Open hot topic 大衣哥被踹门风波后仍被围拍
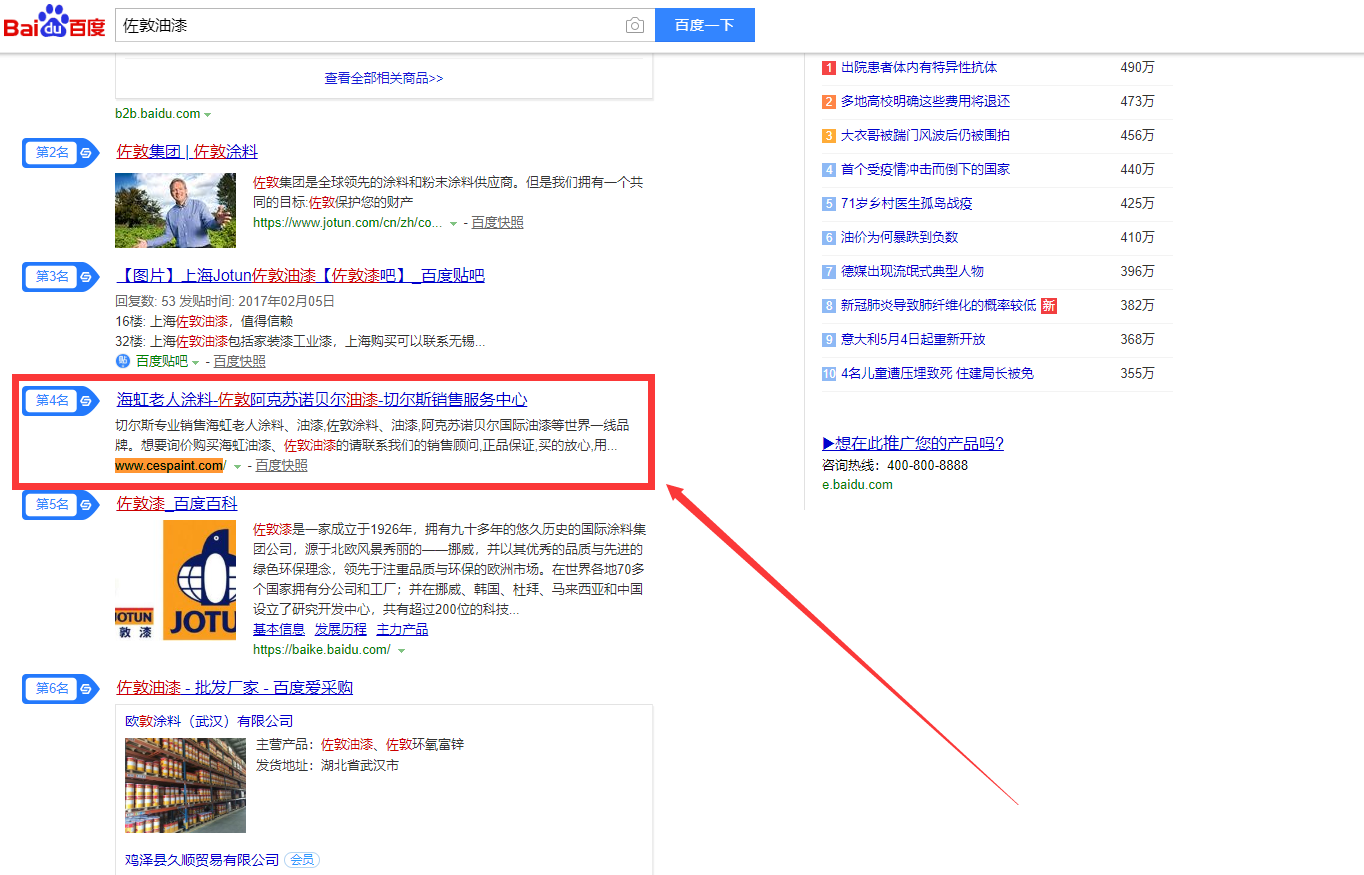Screen dimensions: 1364x875 point(925,136)
